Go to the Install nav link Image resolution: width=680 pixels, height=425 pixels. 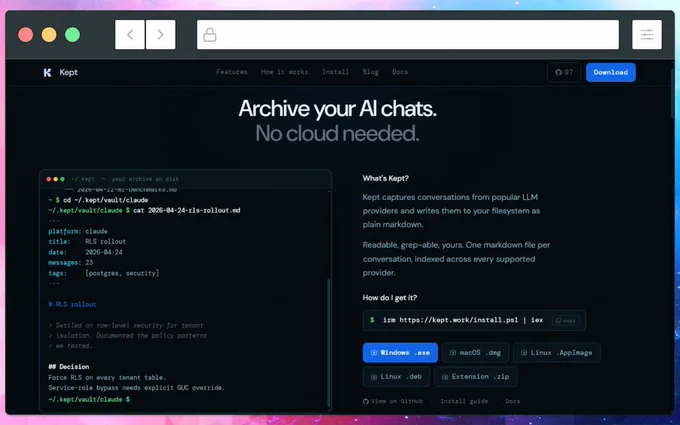pyautogui.click(x=335, y=72)
